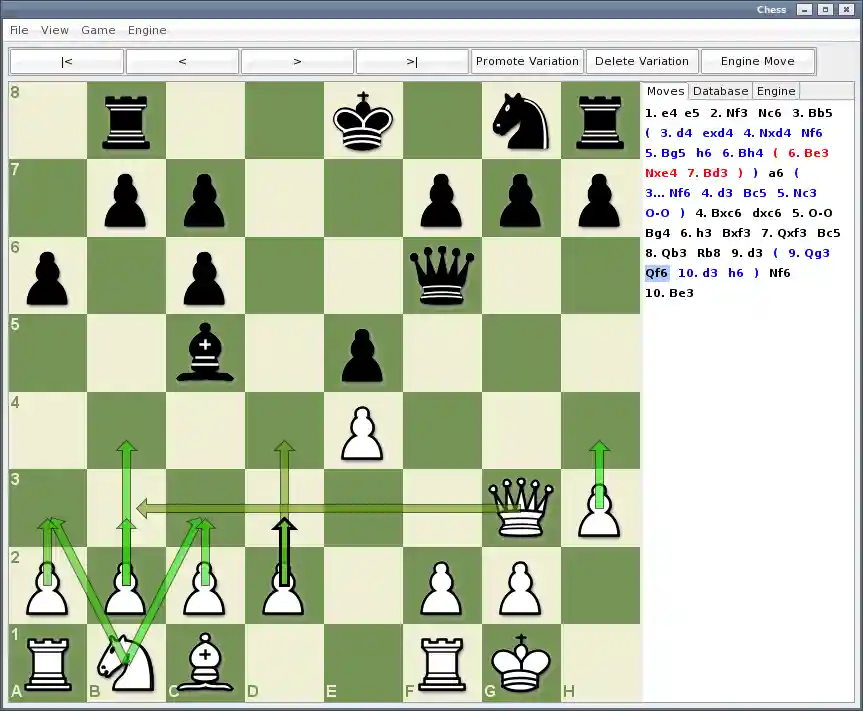Switch to the Database tab
Image resolution: width=863 pixels, height=711 pixels.
[x=720, y=91]
